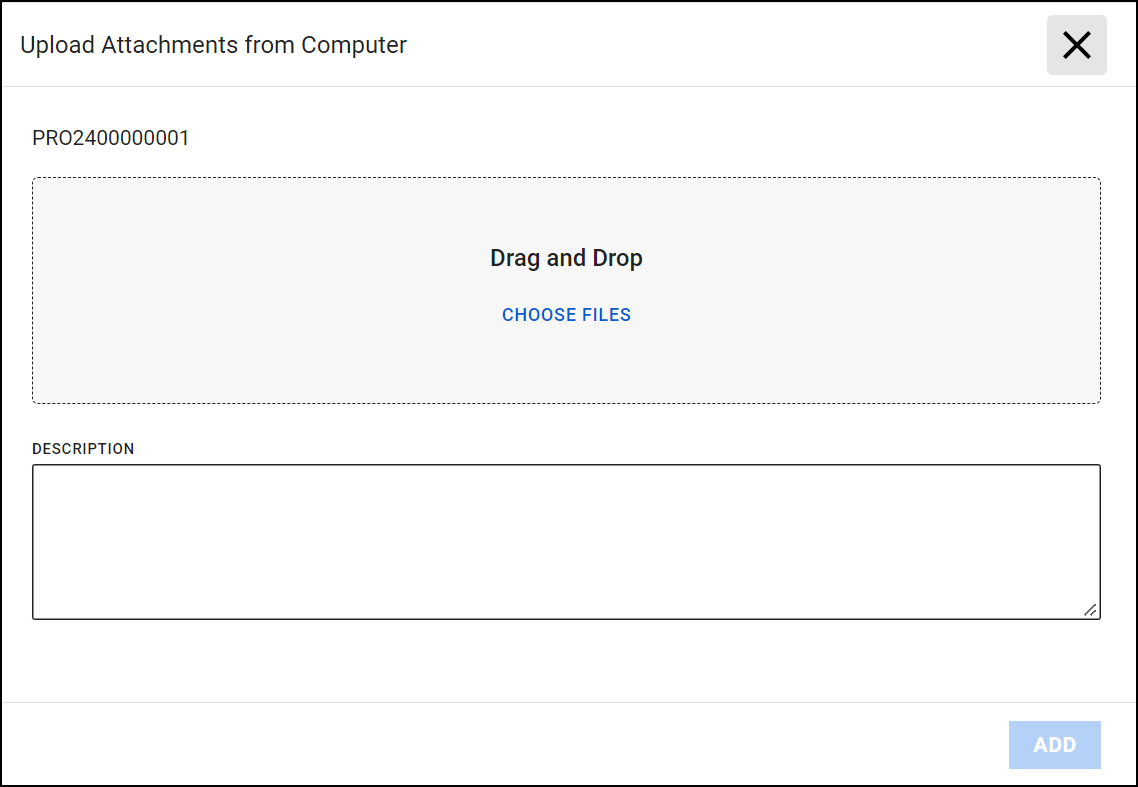The image size is (1138, 787).
Task: Close the Upload Attachments dialog
Action: tap(1076, 44)
